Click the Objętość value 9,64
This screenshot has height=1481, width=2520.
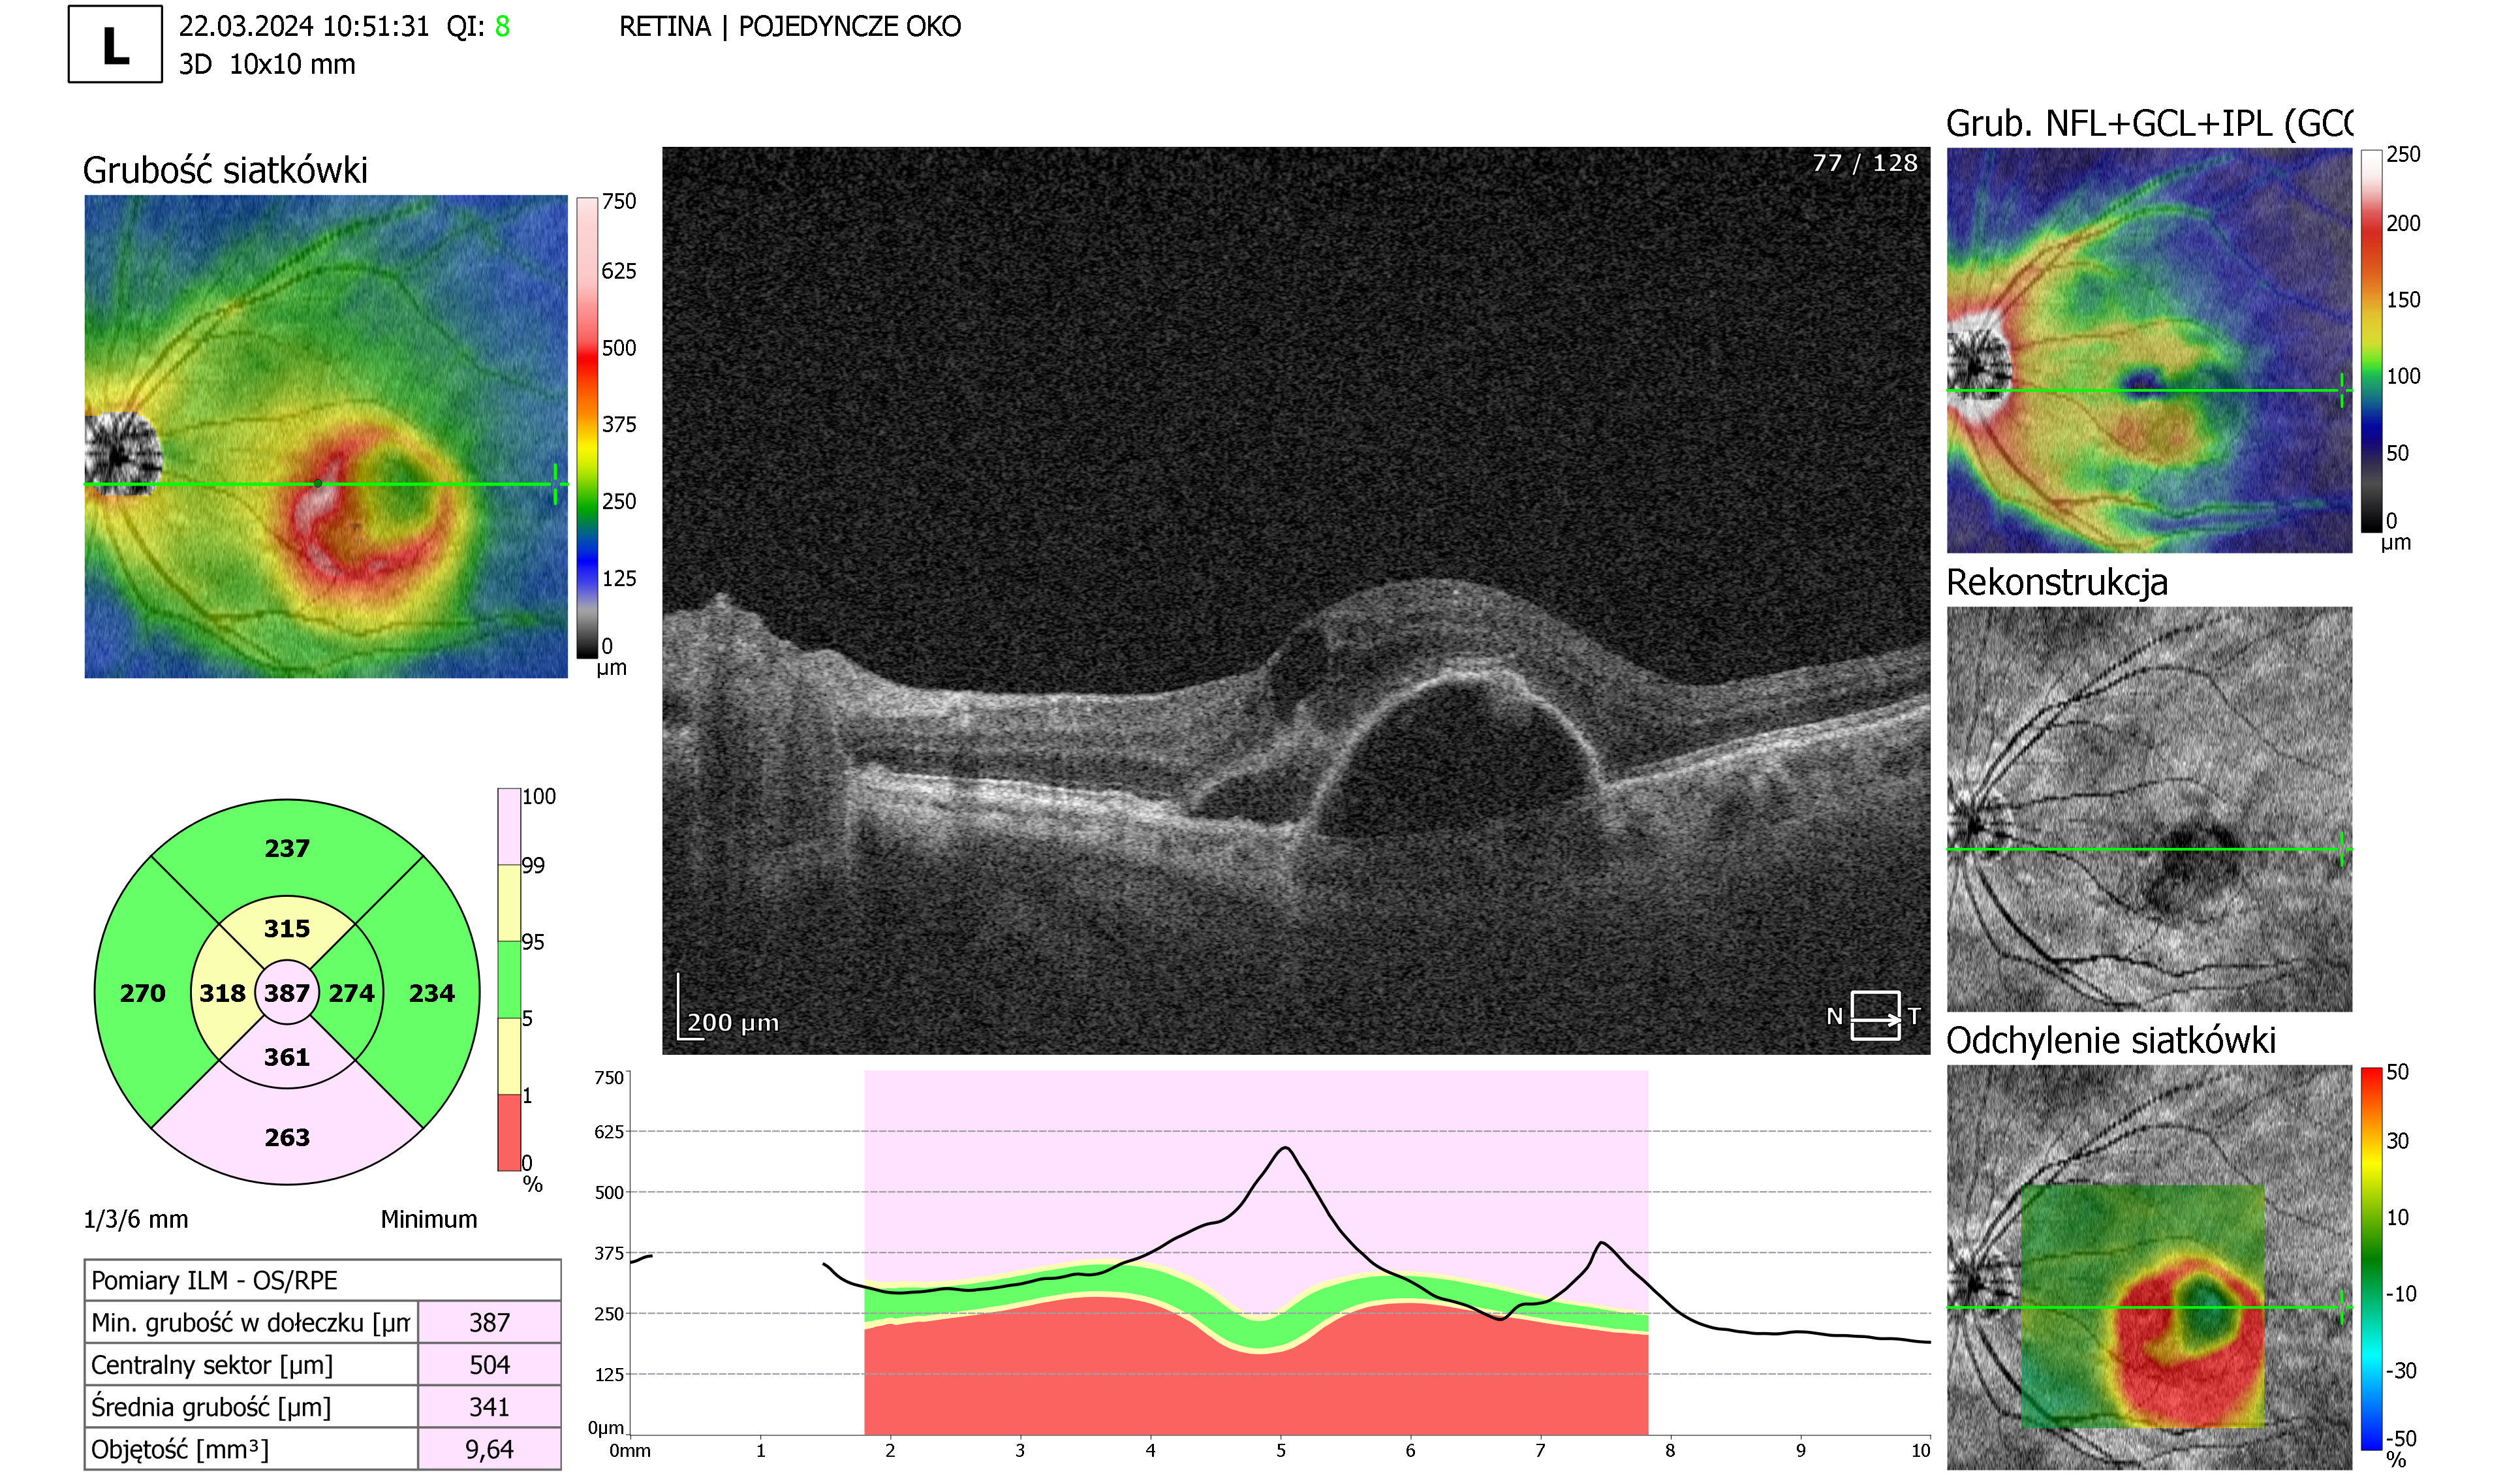[490, 1448]
